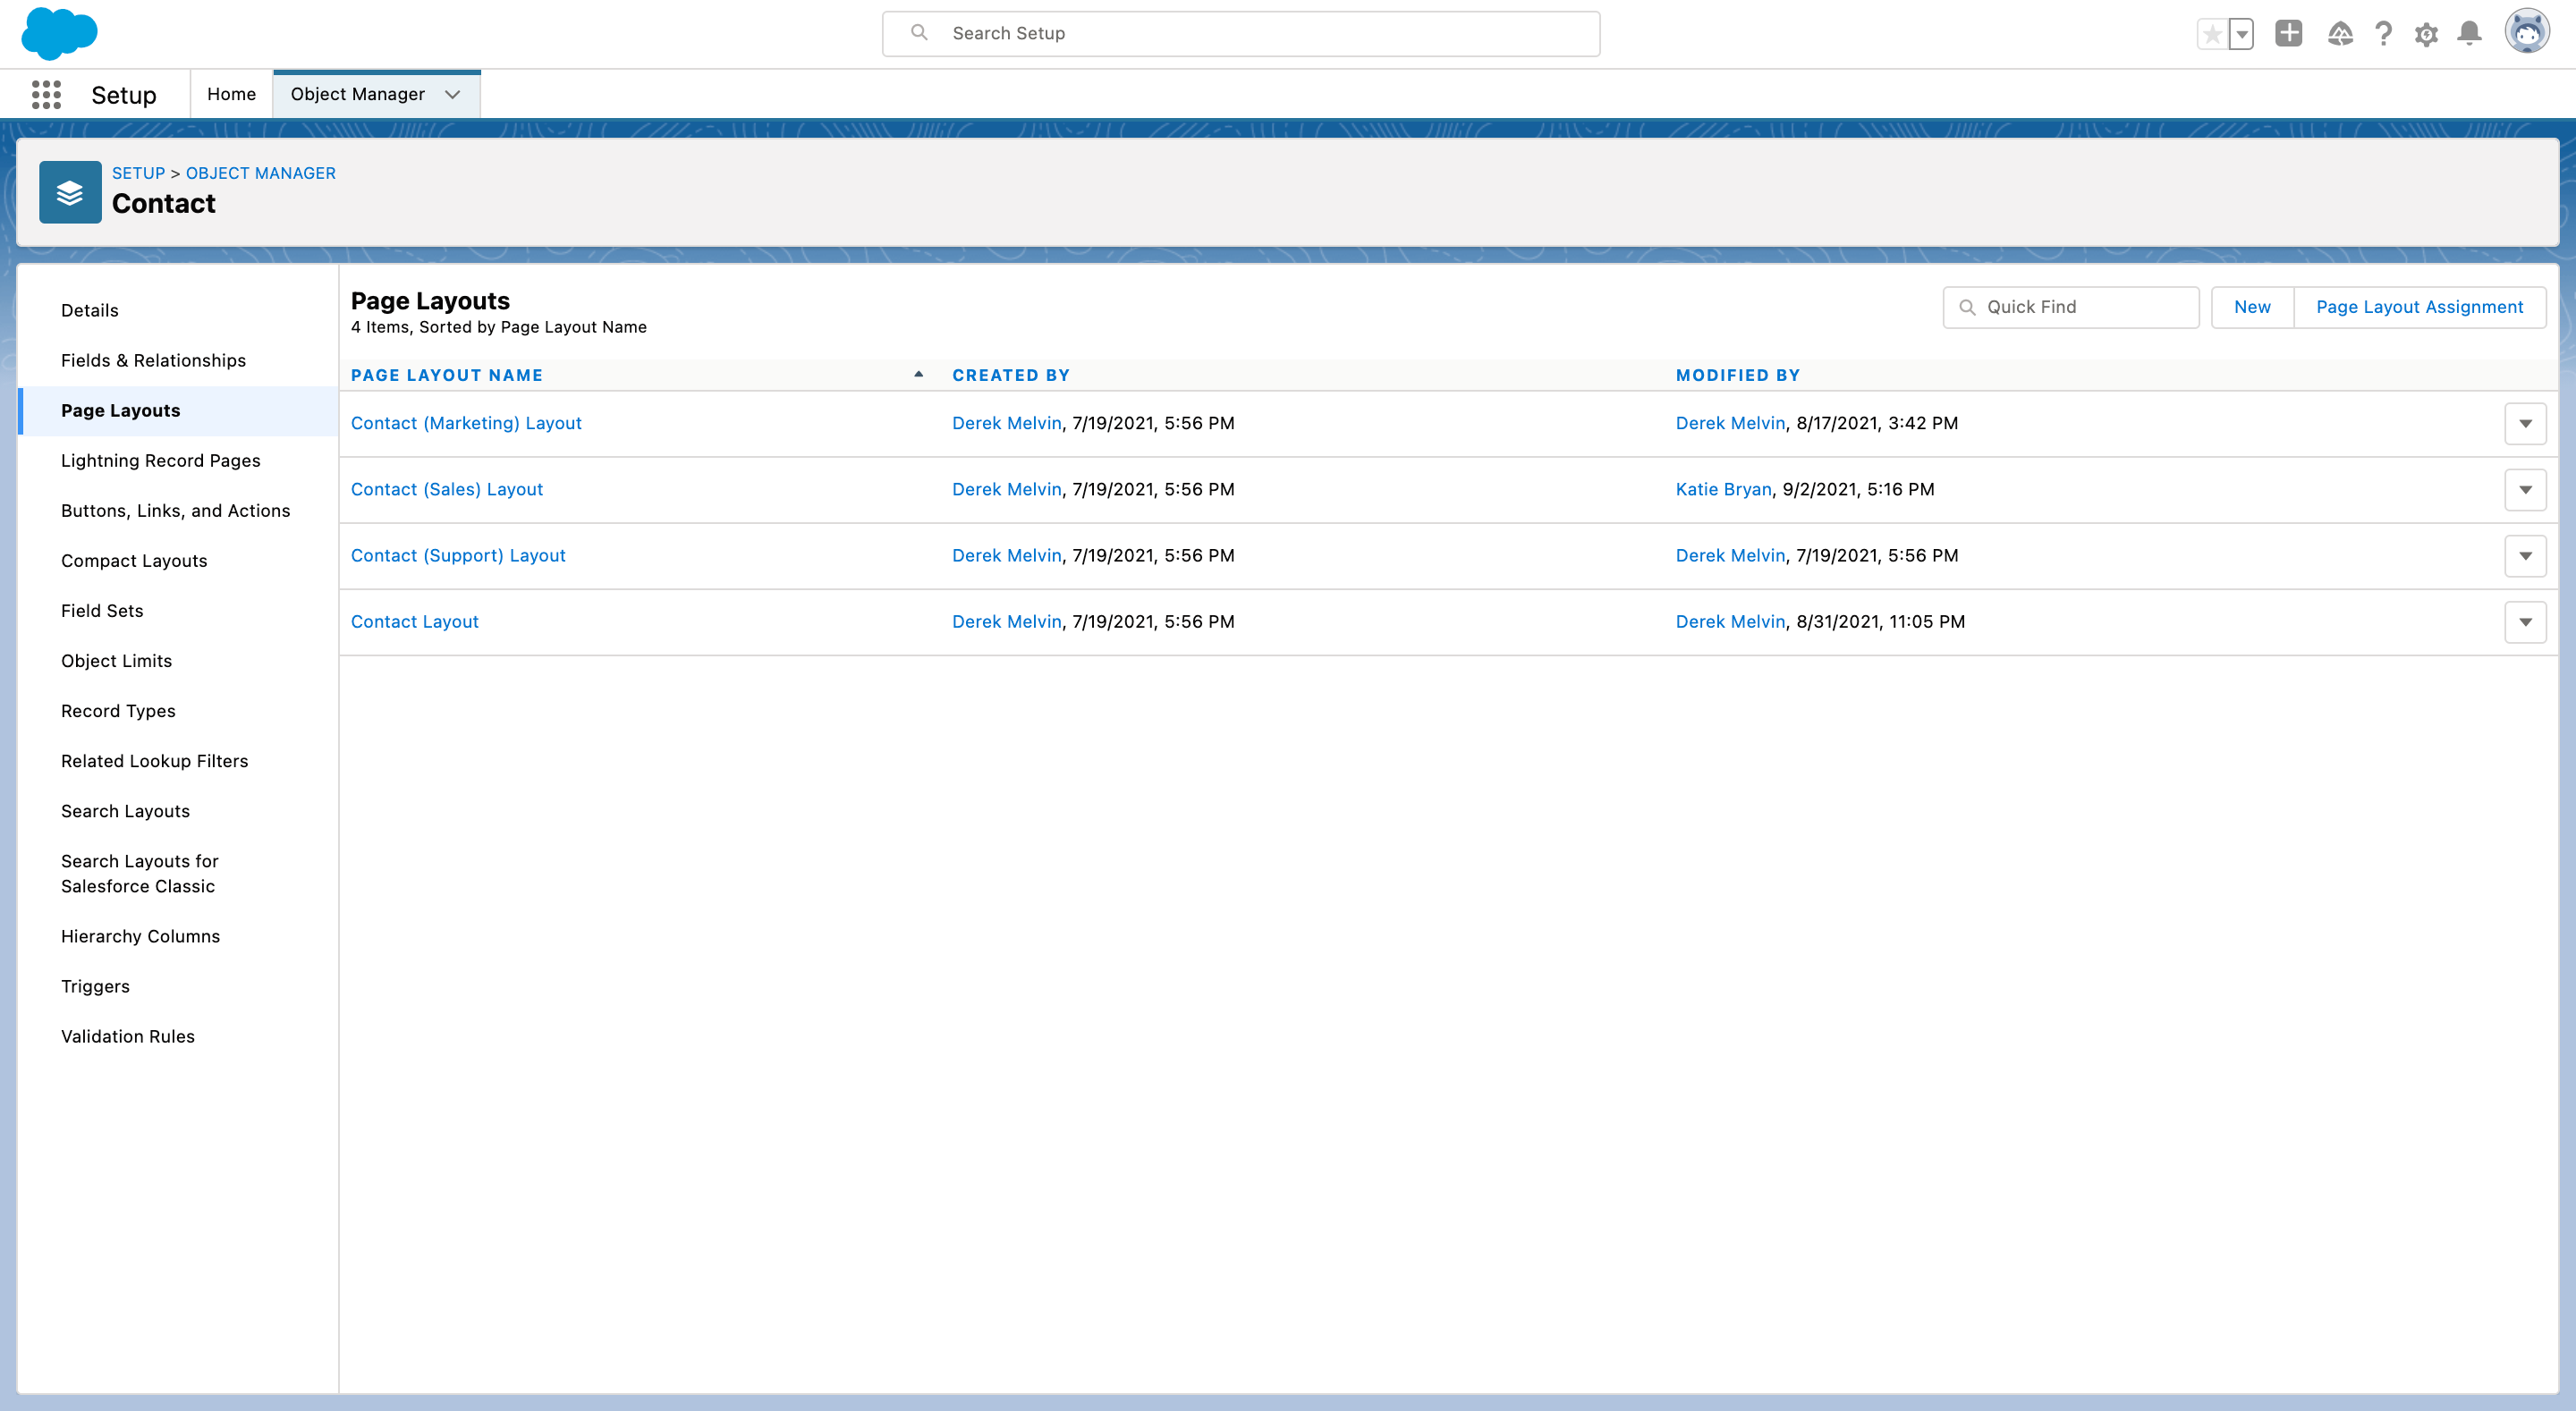Open row actions for Contact Layout
Viewport: 2576px width, 1411px height.
point(2526,621)
